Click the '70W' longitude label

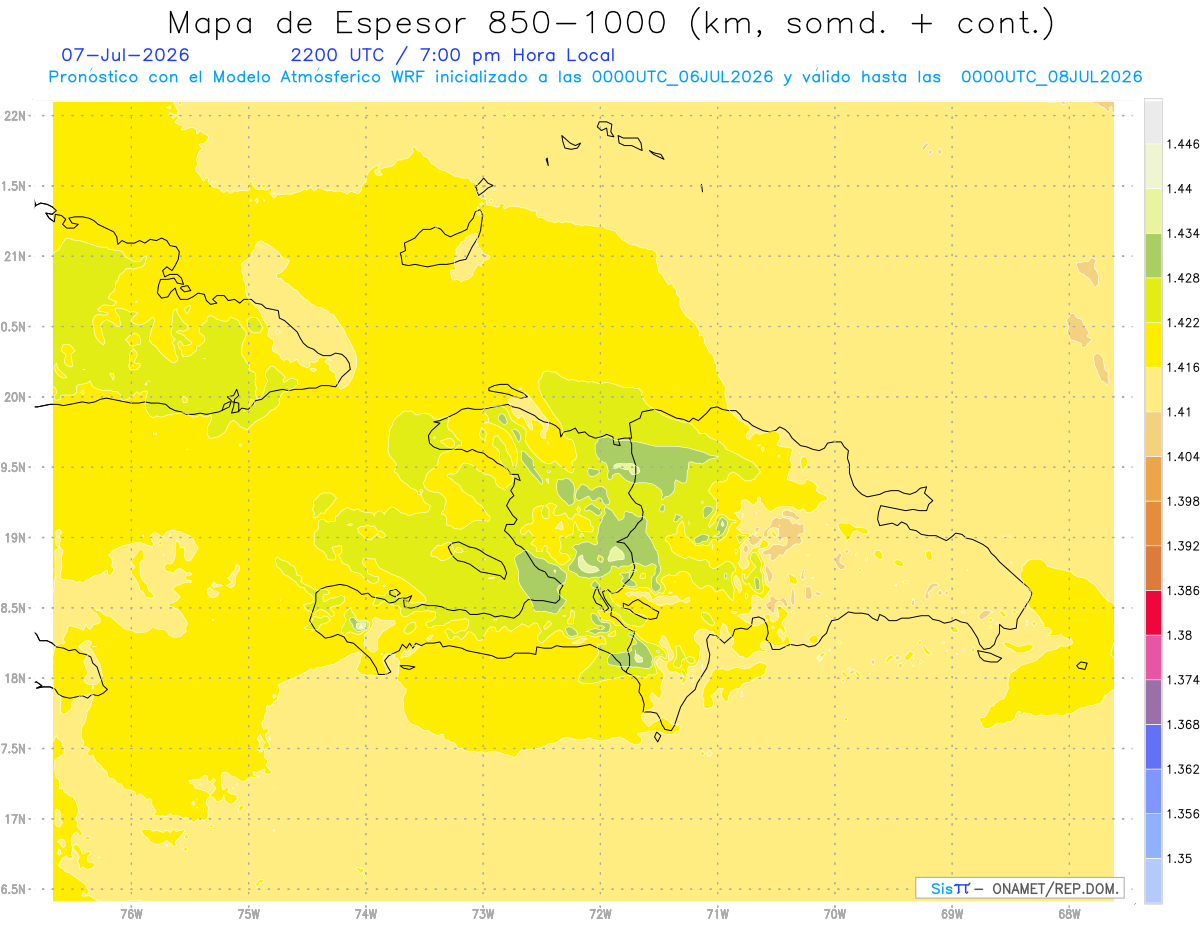835,914
